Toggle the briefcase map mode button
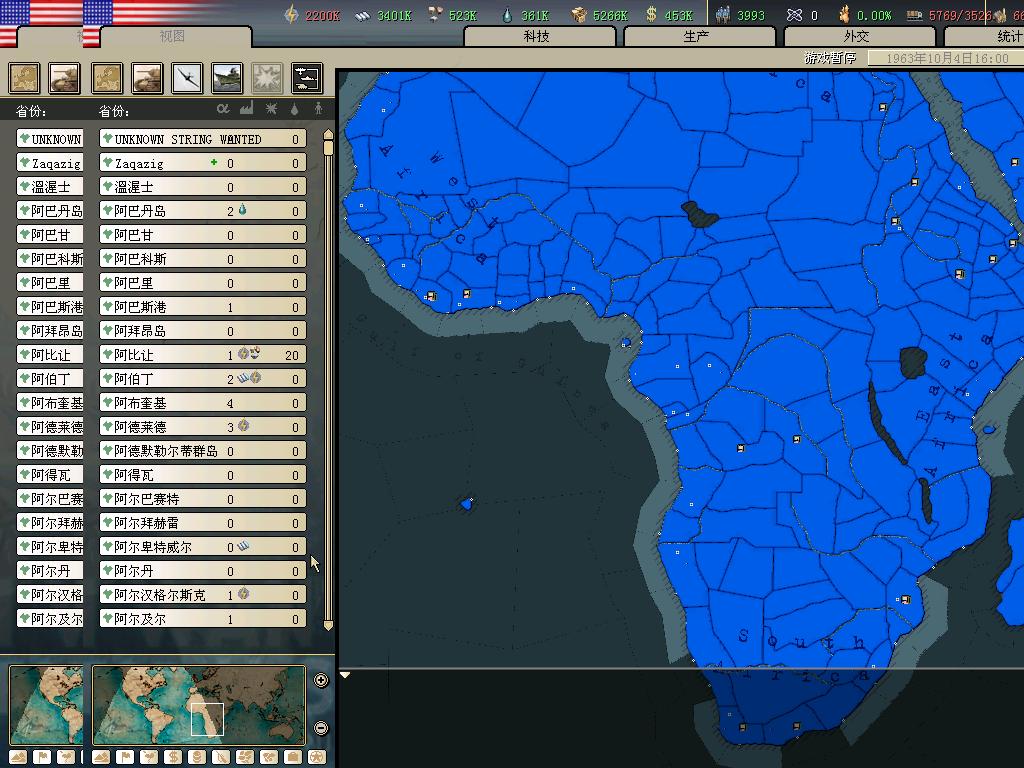 pos(293,758)
